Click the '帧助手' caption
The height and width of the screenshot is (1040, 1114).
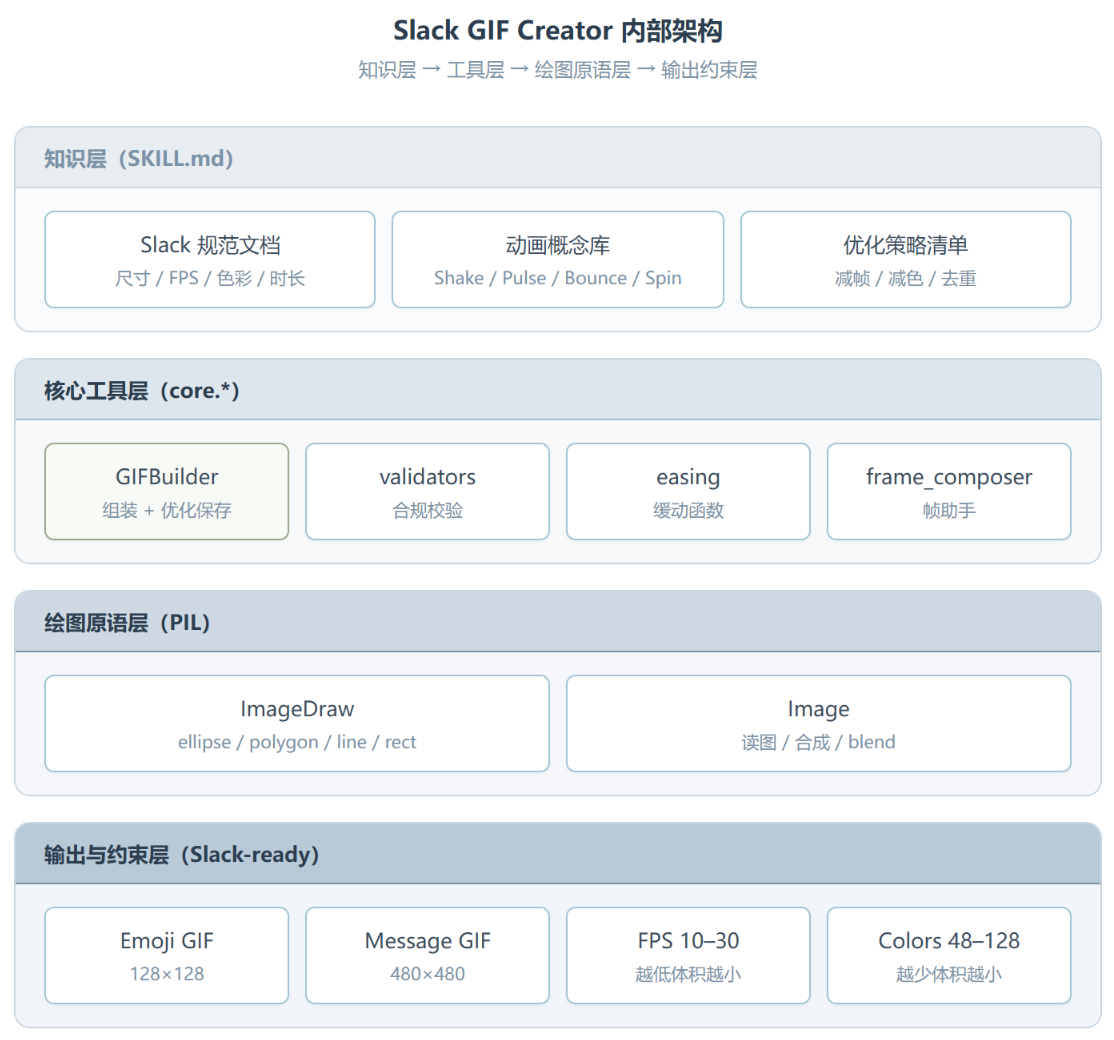pyautogui.click(x=949, y=511)
